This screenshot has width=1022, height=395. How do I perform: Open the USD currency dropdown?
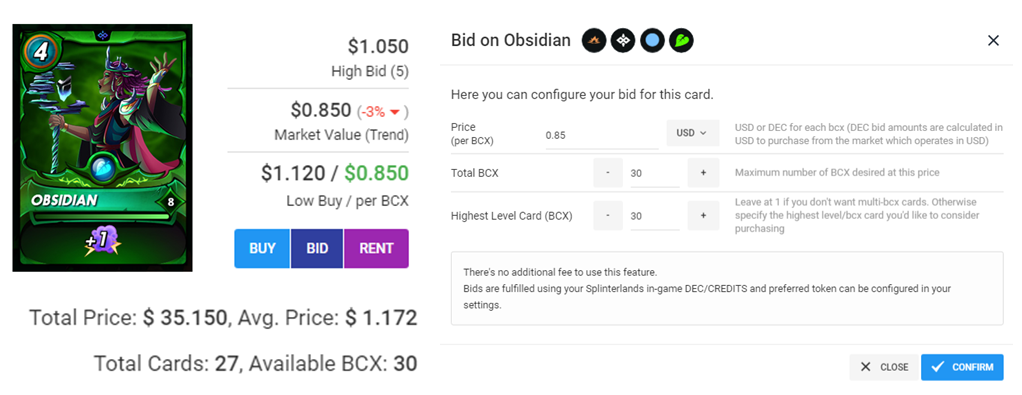(692, 133)
